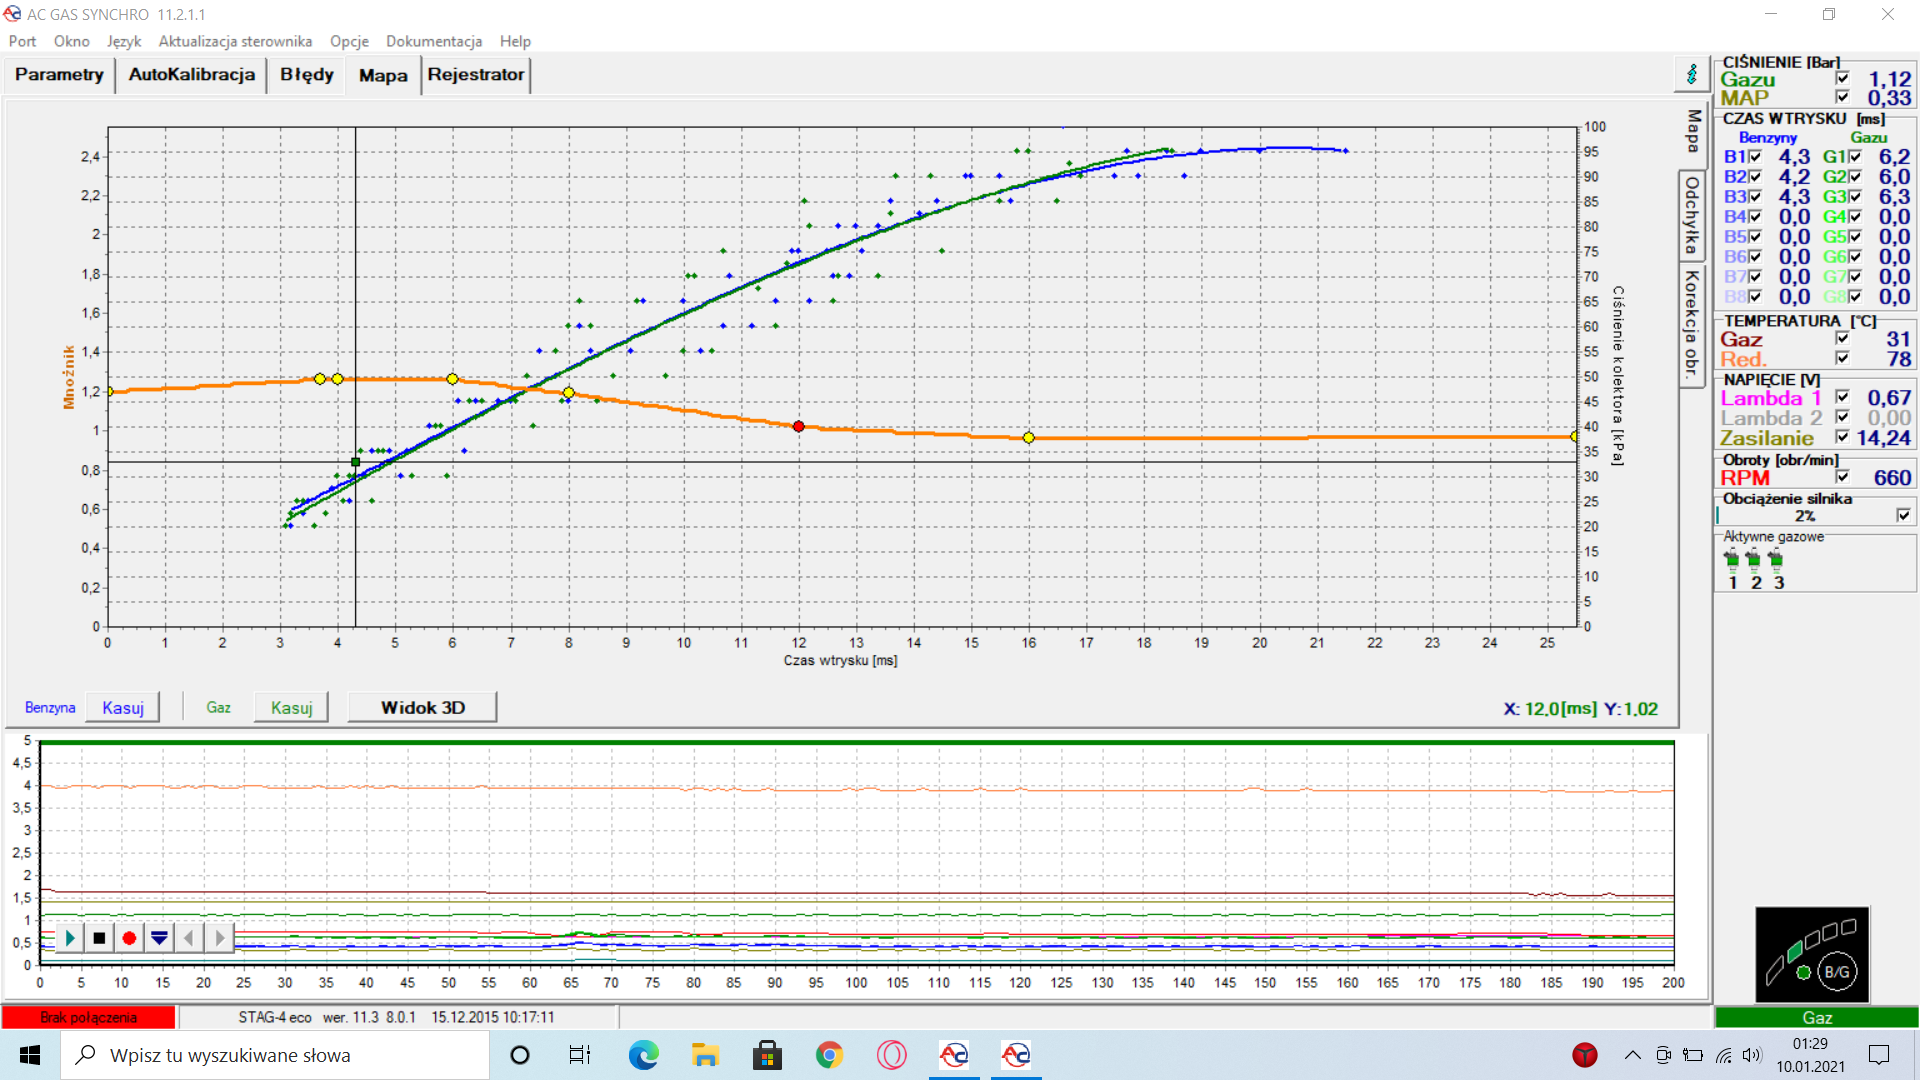Viewport: 1920px width, 1080px height.
Task: Open the Okno menu
Action: [x=72, y=41]
